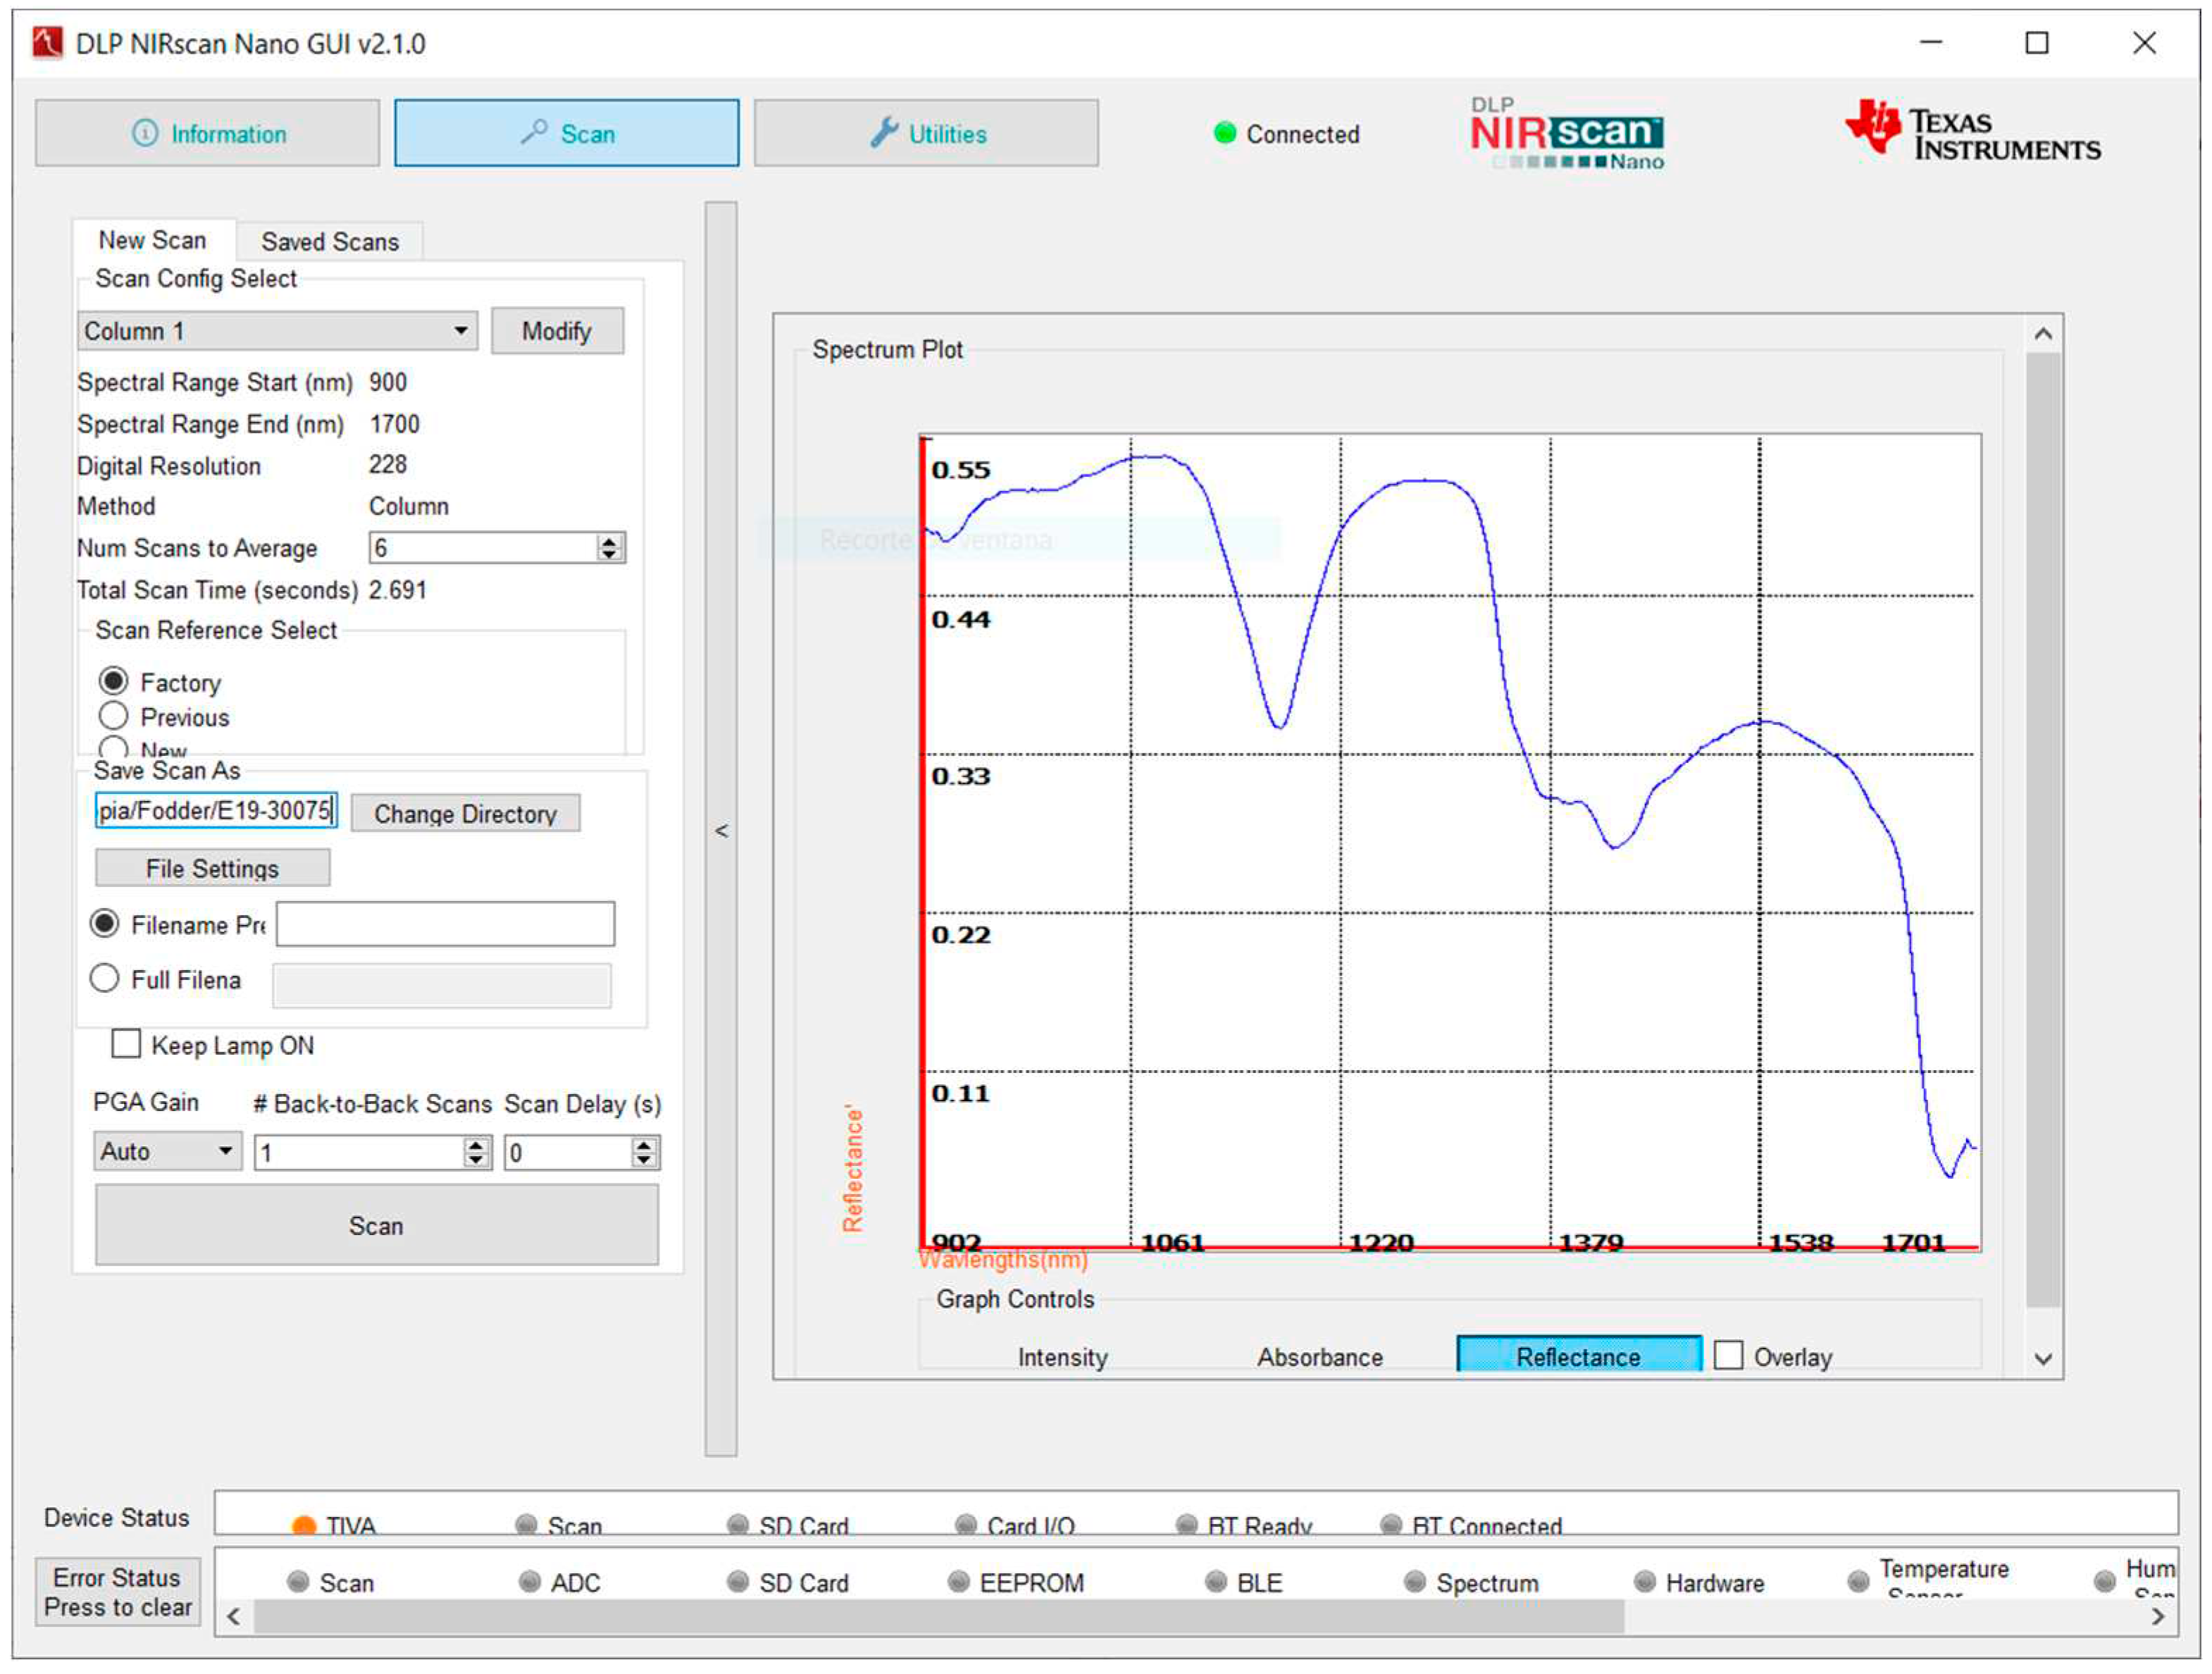This screenshot has height=1674, width=2212.
Task: Expand the PGA Gain Auto dropdown
Action: [167, 1151]
